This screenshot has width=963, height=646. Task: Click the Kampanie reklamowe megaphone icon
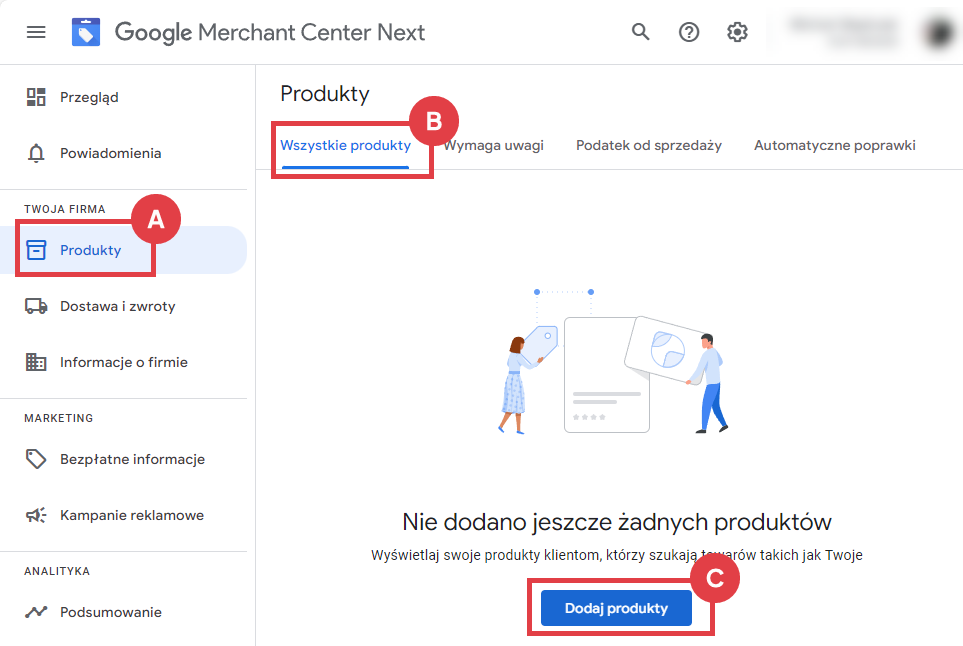point(38,515)
